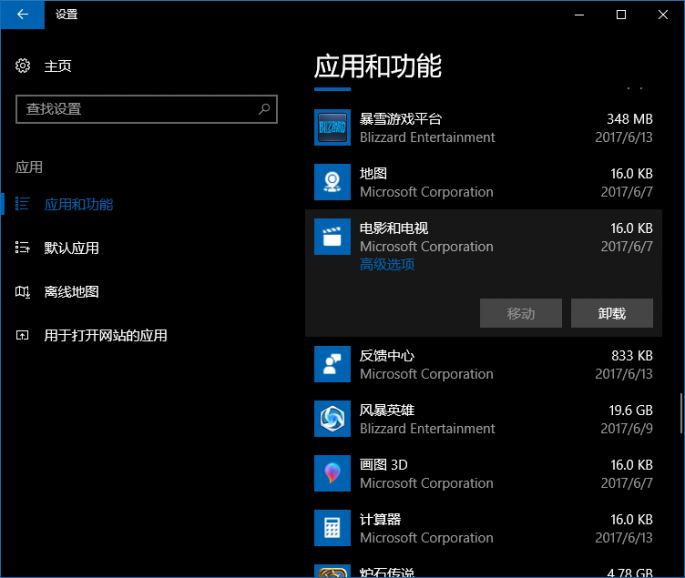Select the Feedback Hub (反馈中心) icon
Screen dimensions: 685x578
click(332, 364)
